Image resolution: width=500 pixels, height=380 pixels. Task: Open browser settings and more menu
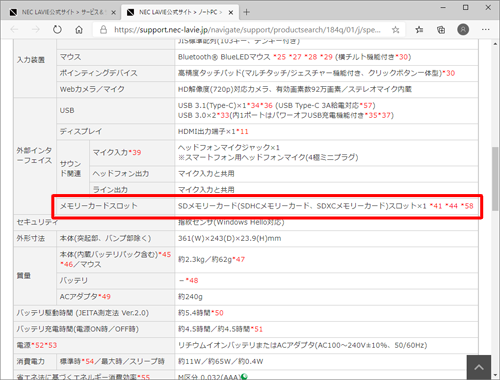point(486,30)
